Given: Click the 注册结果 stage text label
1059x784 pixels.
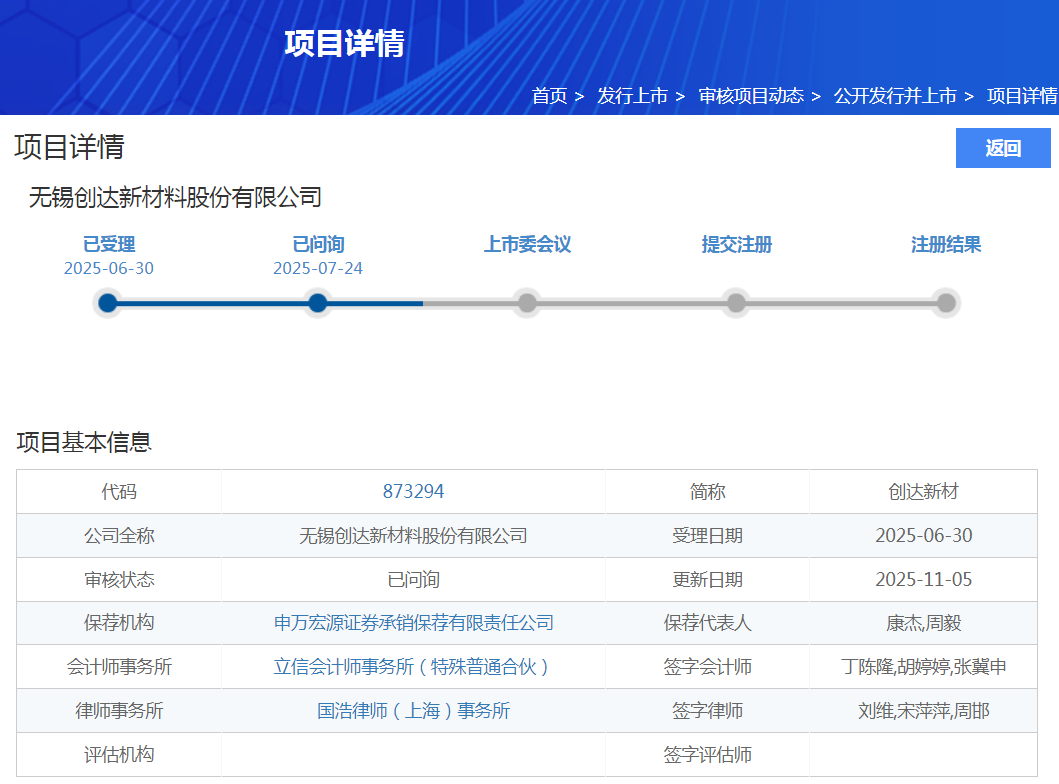Looking at the screenshot, I should click(946, 245).
